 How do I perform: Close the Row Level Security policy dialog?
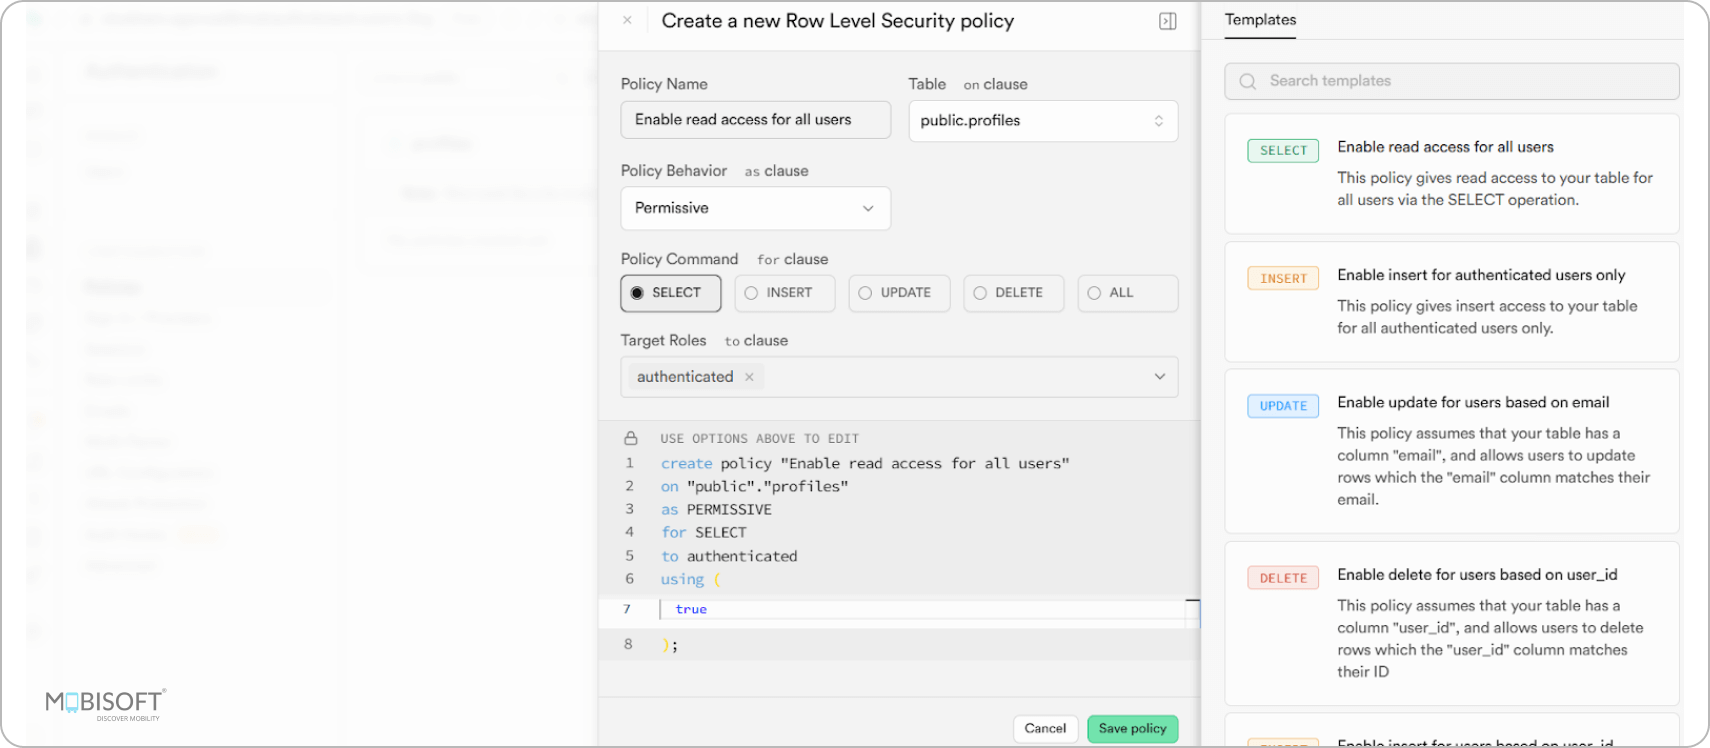point(627,20)
